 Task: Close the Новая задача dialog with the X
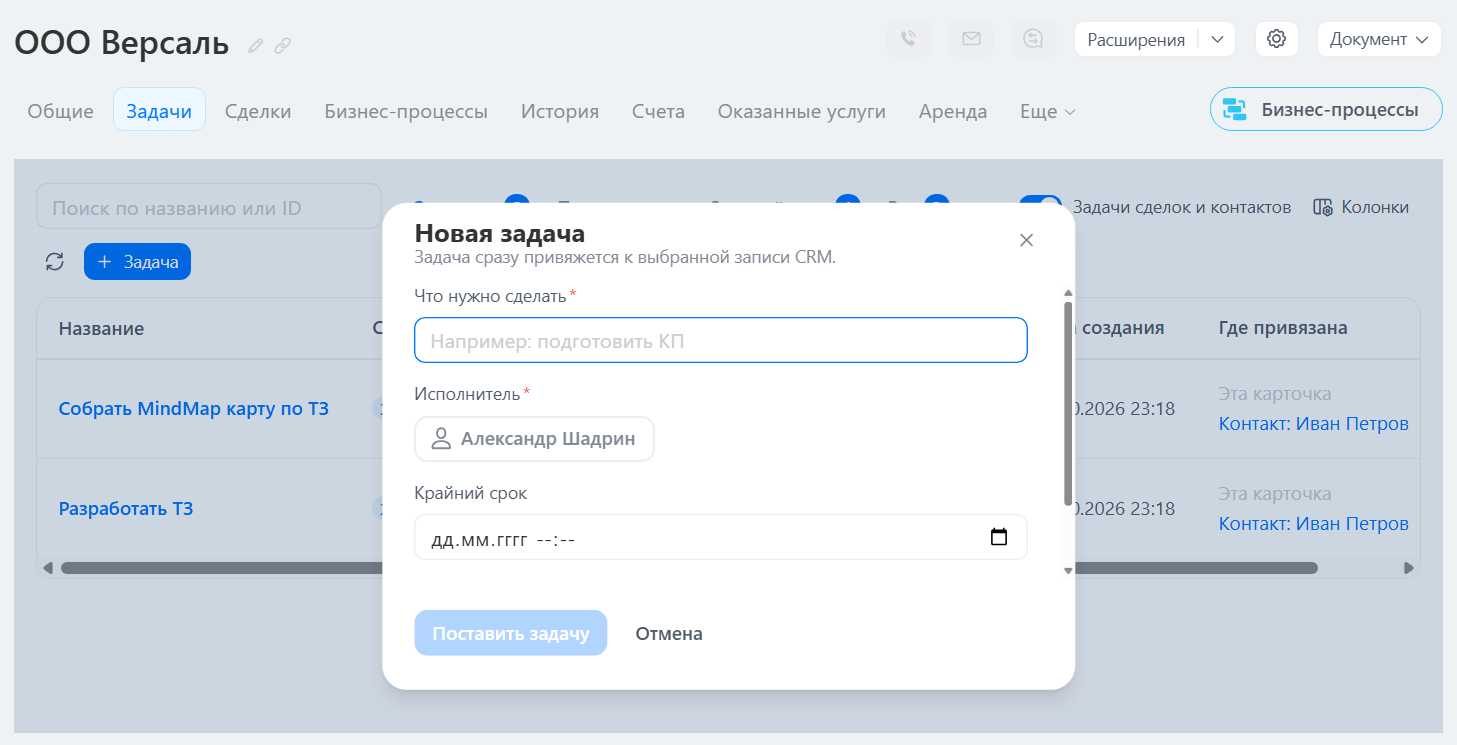pyautogui.click(x=1026, y=240)
